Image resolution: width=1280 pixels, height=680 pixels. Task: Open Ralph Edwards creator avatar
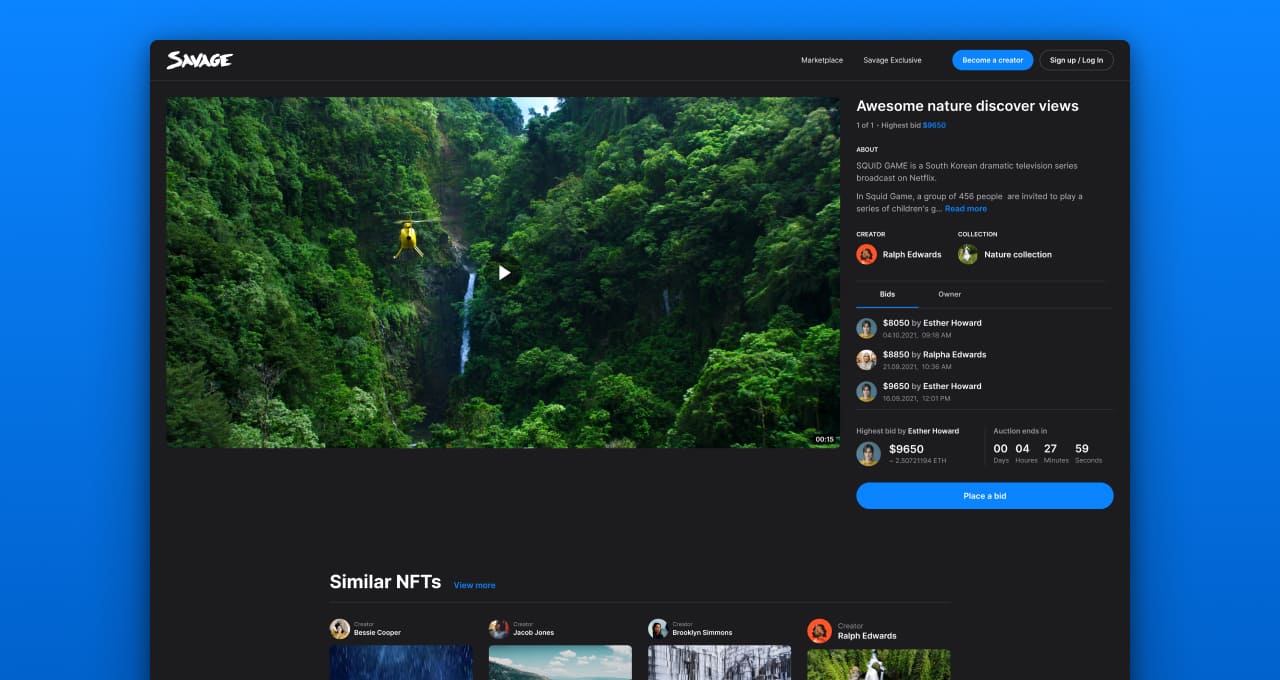point(866,254)
